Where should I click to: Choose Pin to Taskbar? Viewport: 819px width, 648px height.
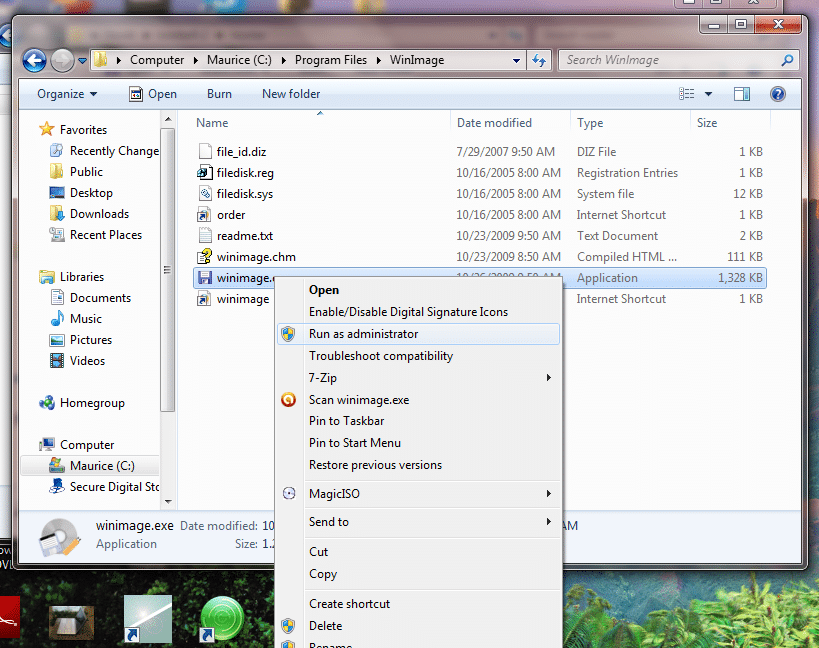418,421
